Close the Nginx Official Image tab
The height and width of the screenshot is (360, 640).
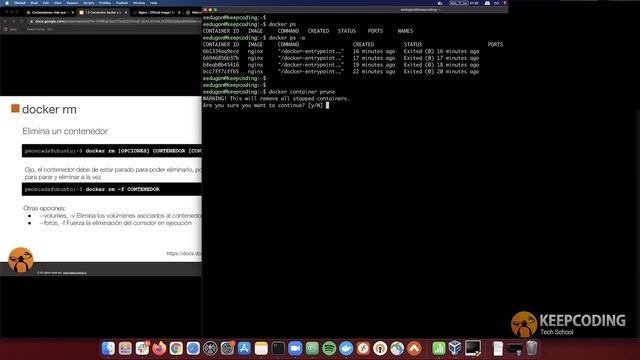pyautogui.click(x=179, y=13)
